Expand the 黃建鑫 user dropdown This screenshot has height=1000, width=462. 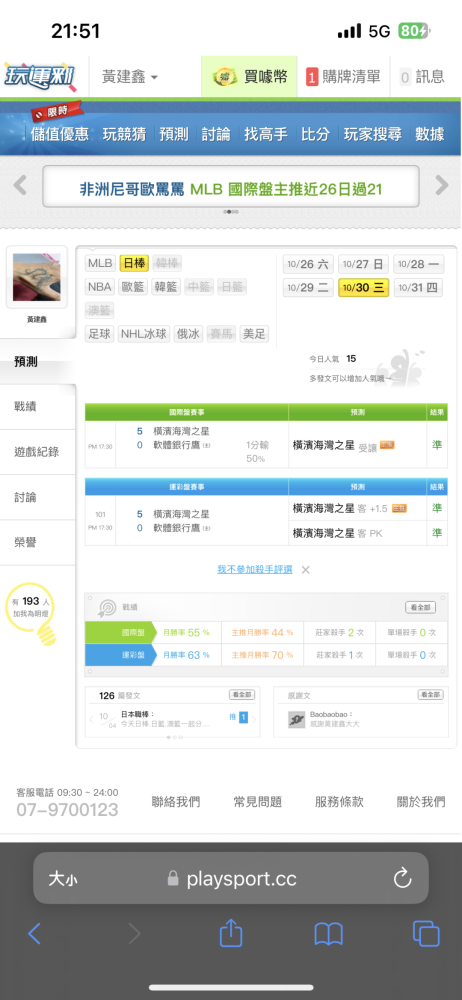click(x=130, y=77)
